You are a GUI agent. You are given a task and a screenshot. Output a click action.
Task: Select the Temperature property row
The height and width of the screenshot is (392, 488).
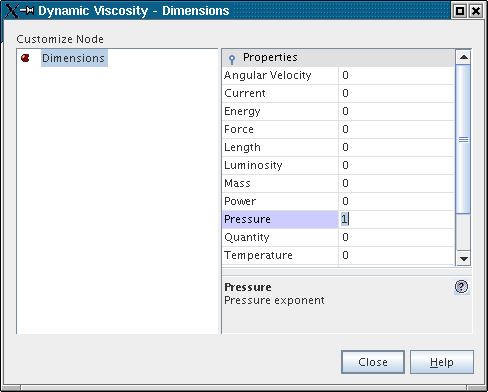click(338, 255)
